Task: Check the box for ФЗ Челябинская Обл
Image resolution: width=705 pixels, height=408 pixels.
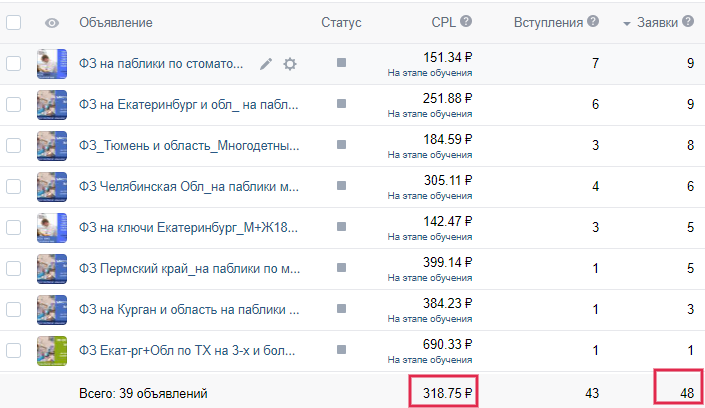Action: pos(13,187)
